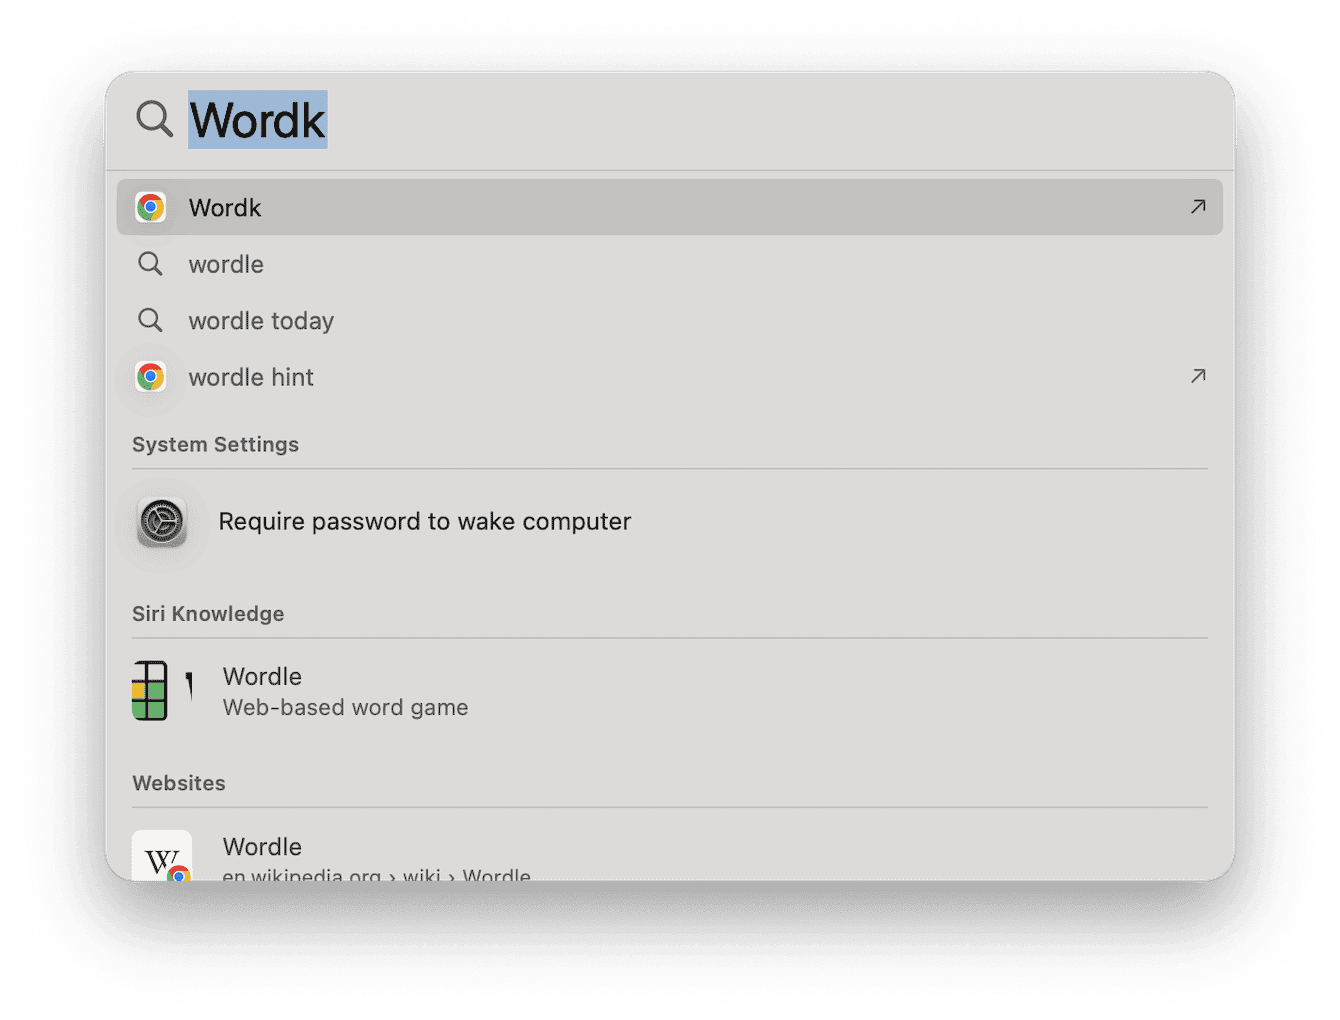Click the arrow icon on the Wordk result row

(x=1197, y=207)
